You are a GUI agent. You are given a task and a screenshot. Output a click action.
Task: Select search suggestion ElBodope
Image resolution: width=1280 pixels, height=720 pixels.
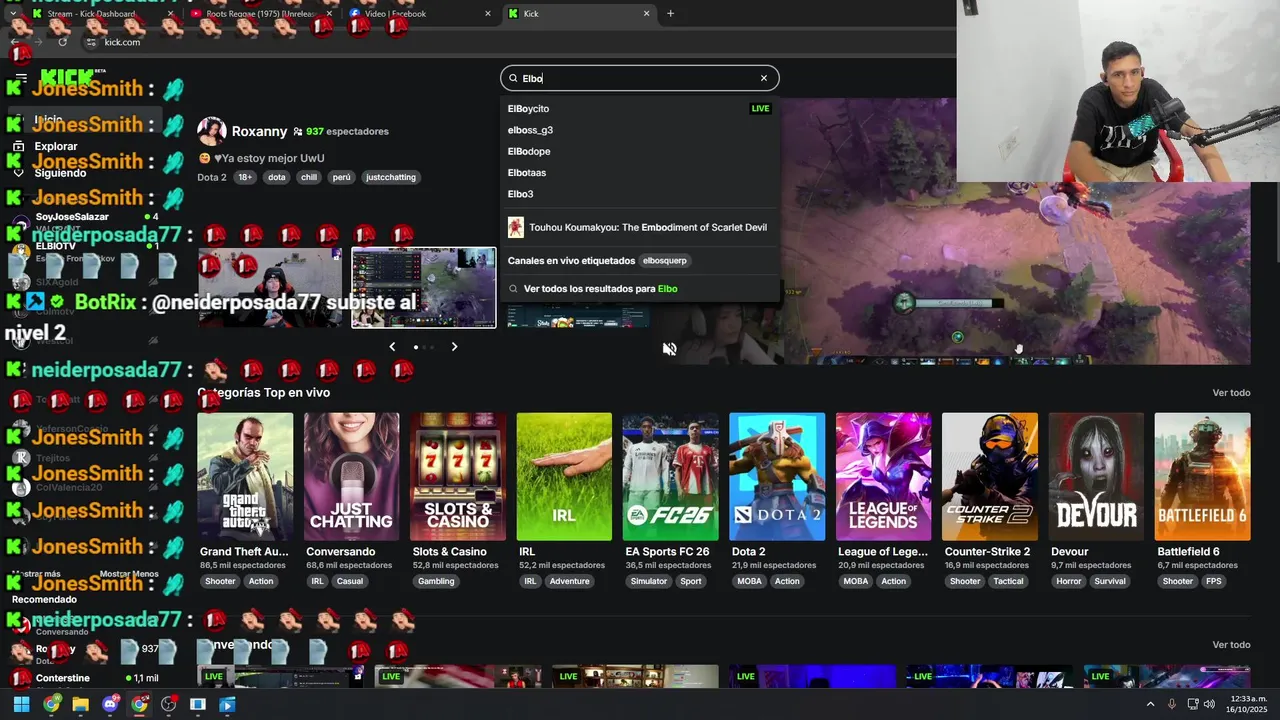640,151
